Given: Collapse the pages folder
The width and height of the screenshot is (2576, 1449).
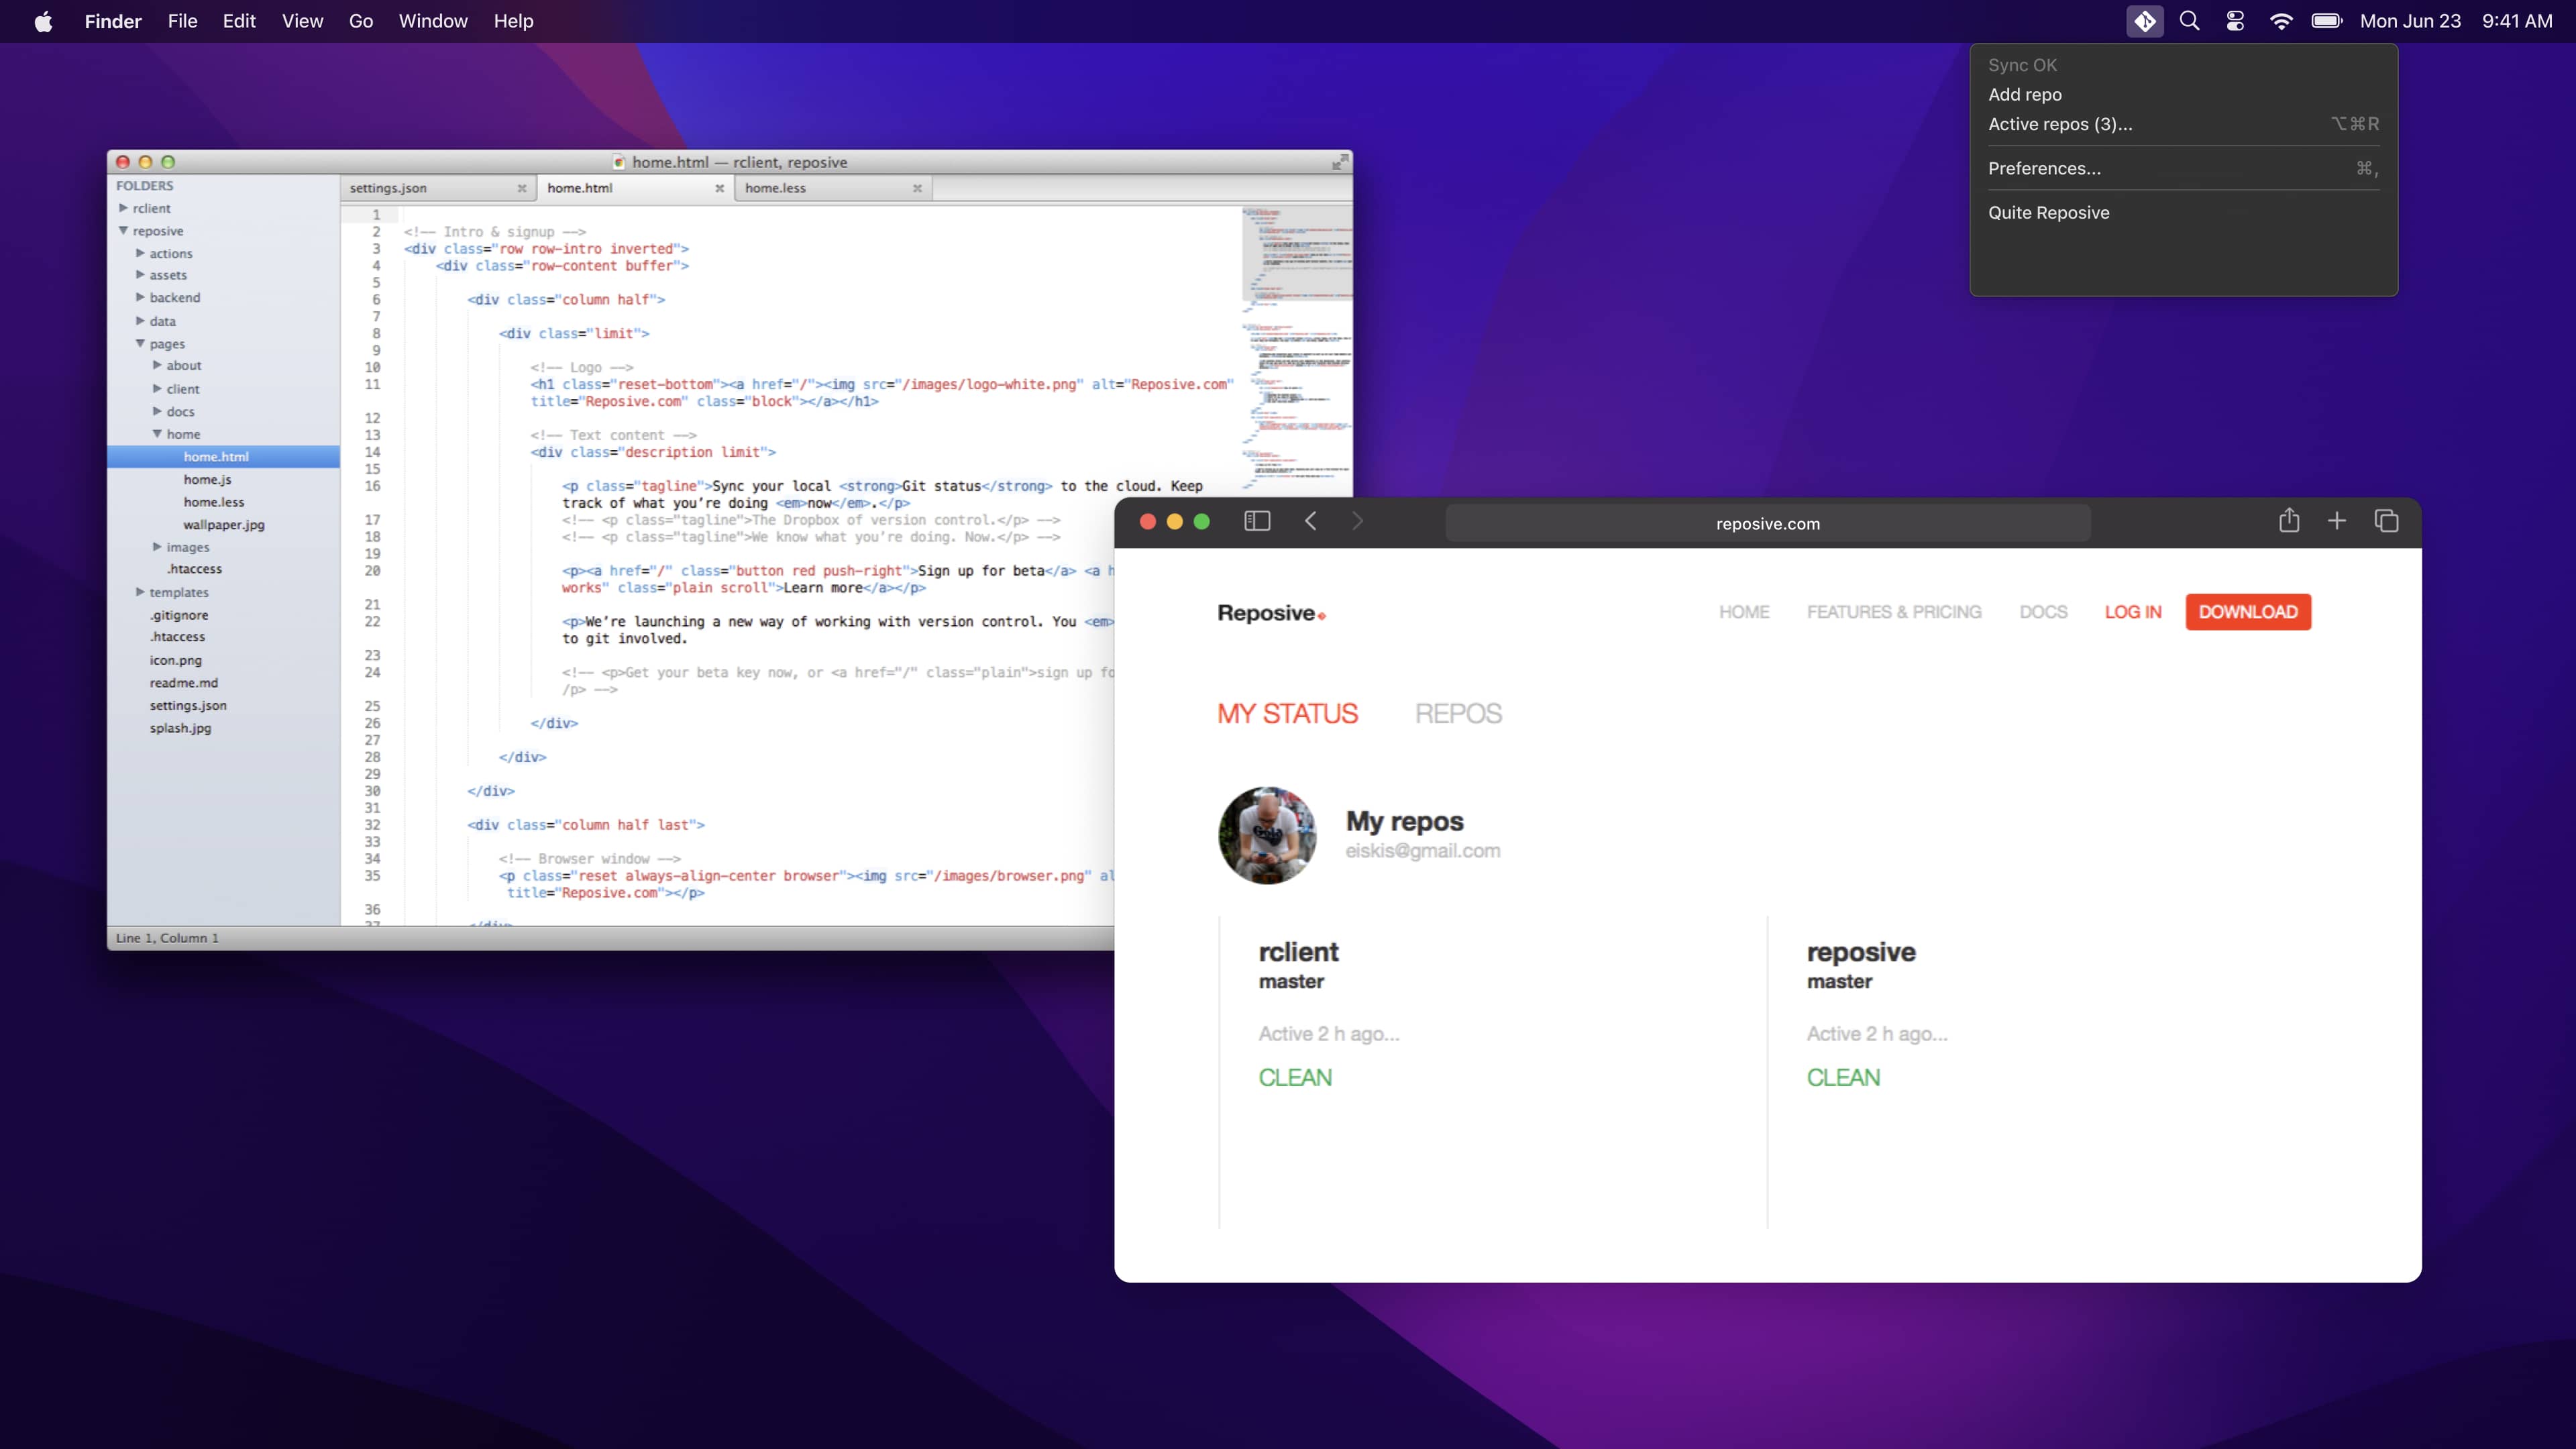Looking at the screenshot, I should (x=141, y=344).
